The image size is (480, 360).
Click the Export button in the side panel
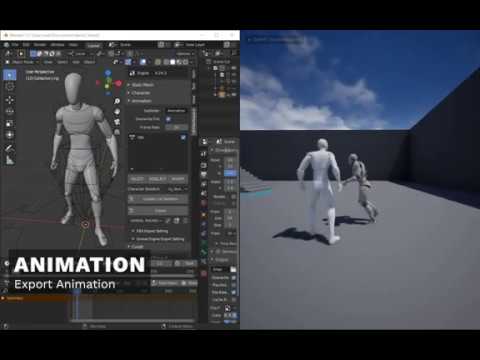pyautogui.click(x=158, y=211)
